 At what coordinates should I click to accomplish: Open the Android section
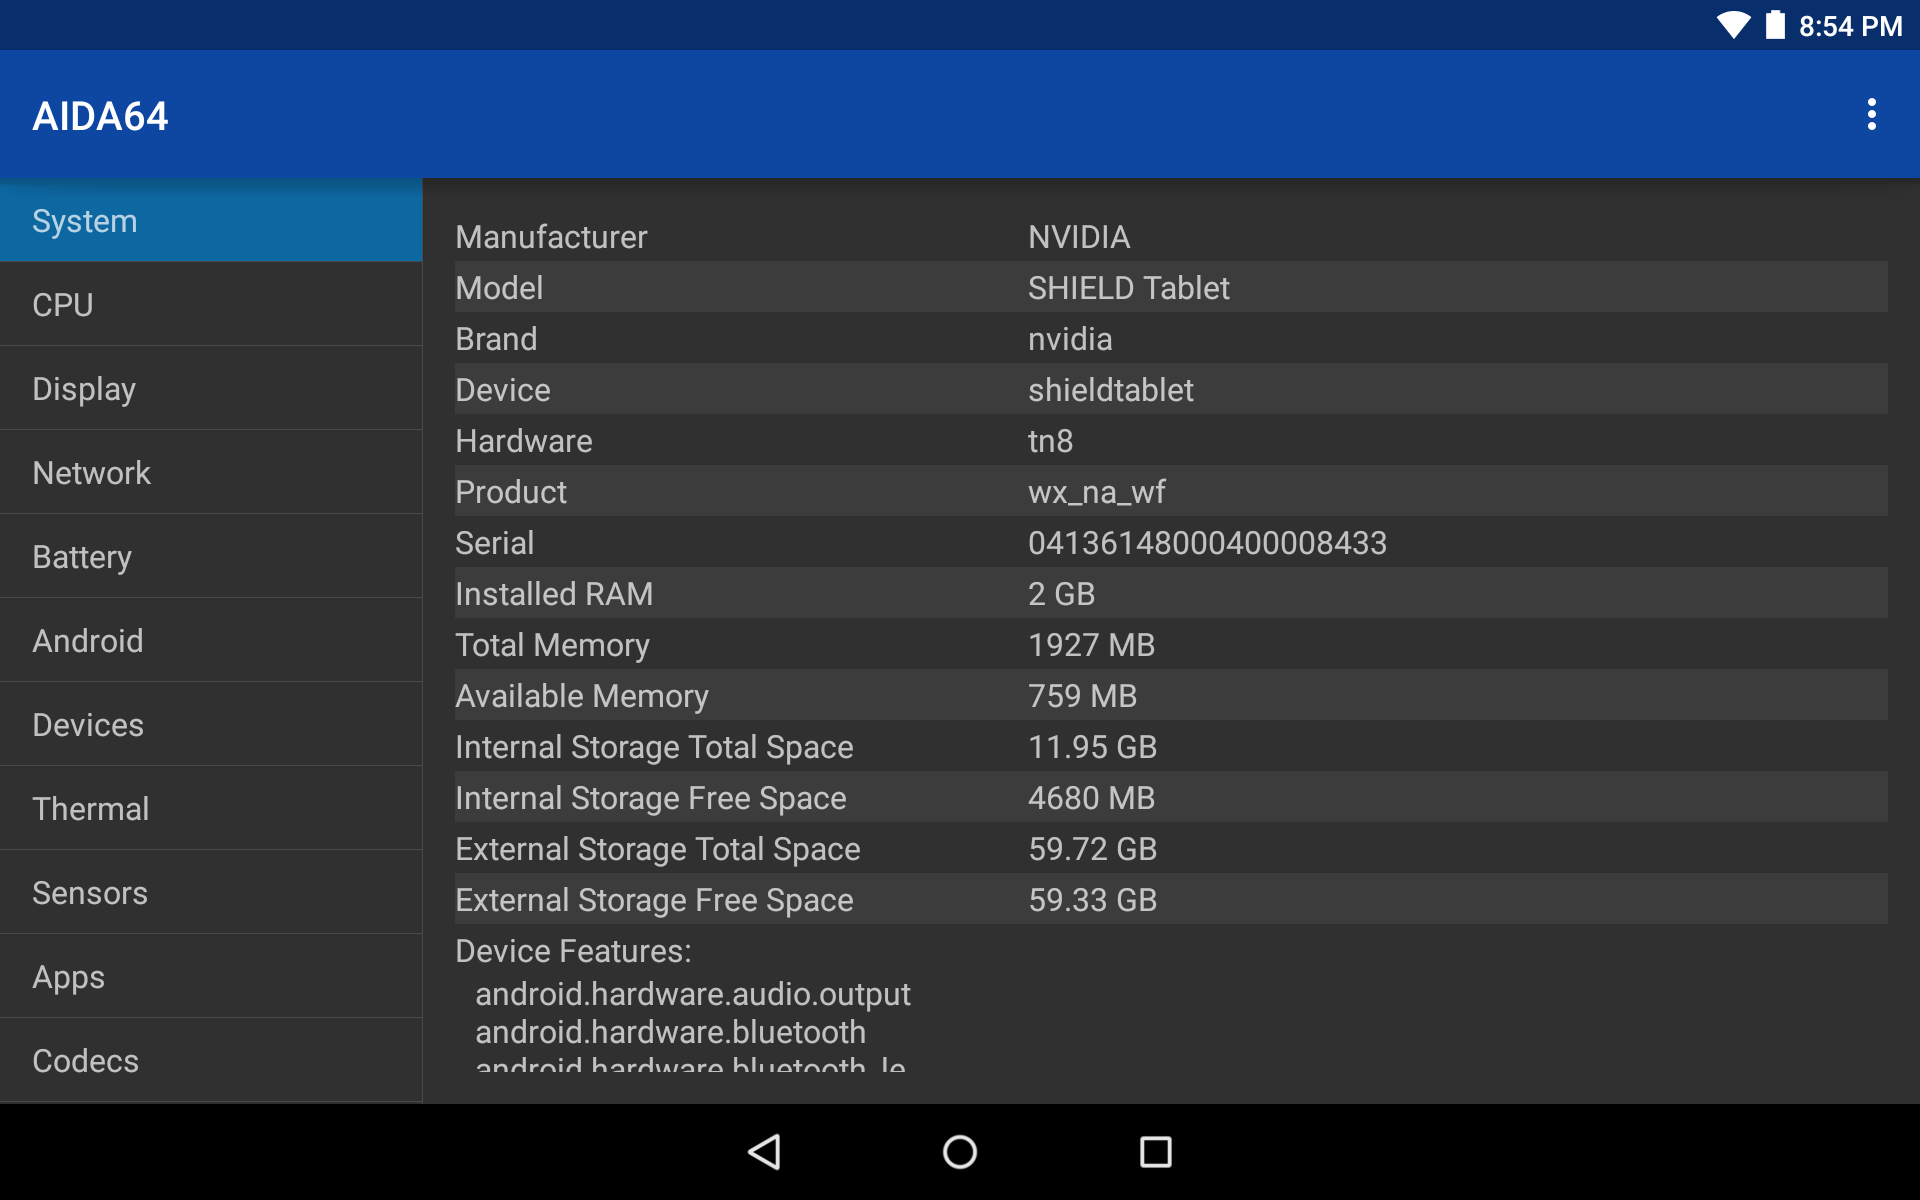pos(211,641)
